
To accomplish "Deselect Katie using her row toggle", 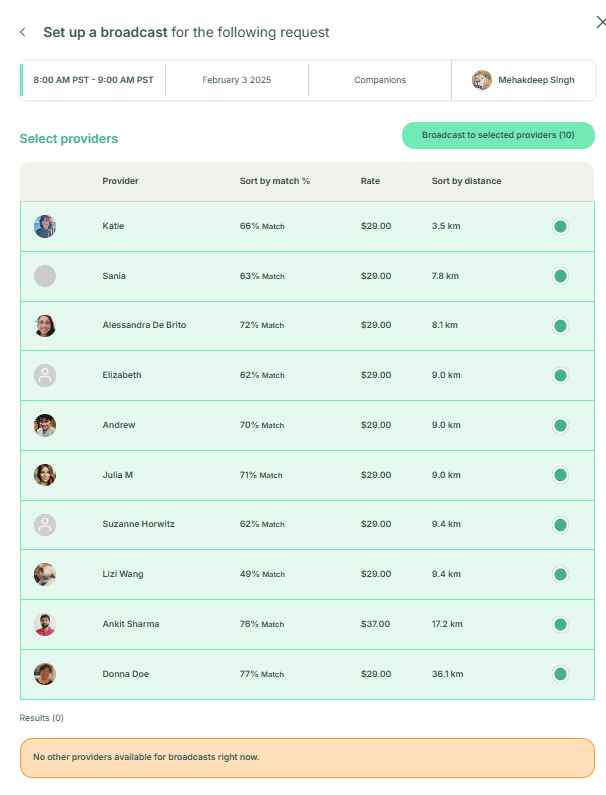I will (560, 226).
